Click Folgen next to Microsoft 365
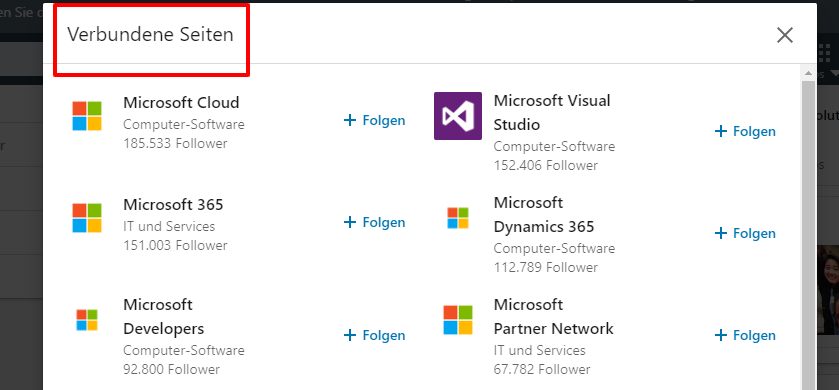Image resolution: width=839 pixels, height=390 pixels. (x=375, y=222)
